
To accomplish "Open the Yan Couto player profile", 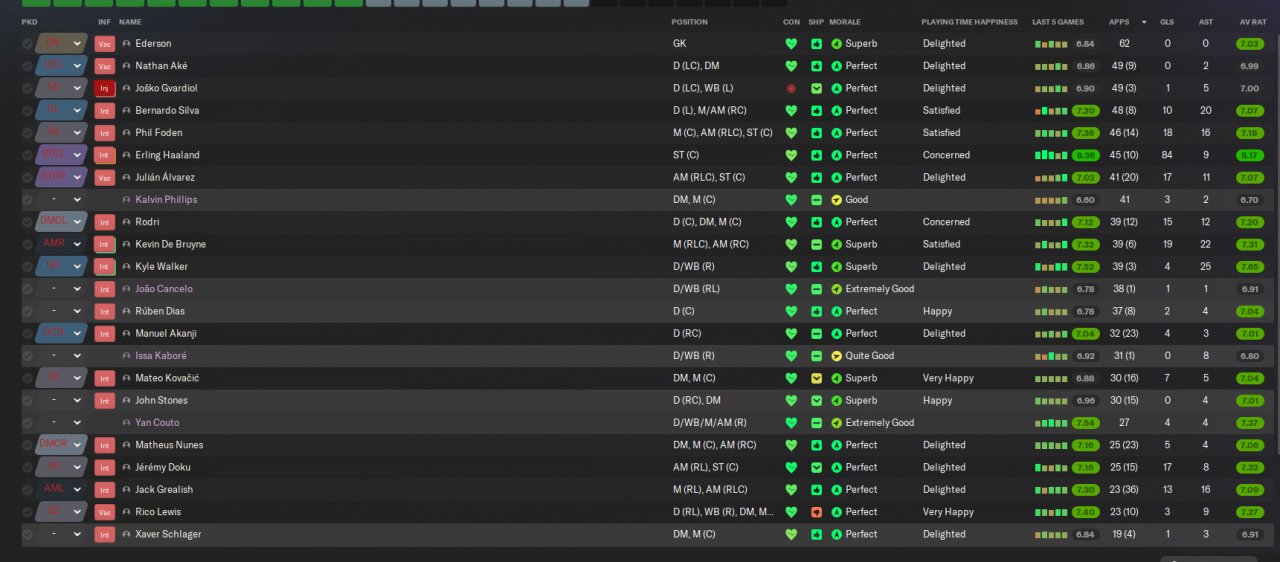I will (x=158, y=423).
